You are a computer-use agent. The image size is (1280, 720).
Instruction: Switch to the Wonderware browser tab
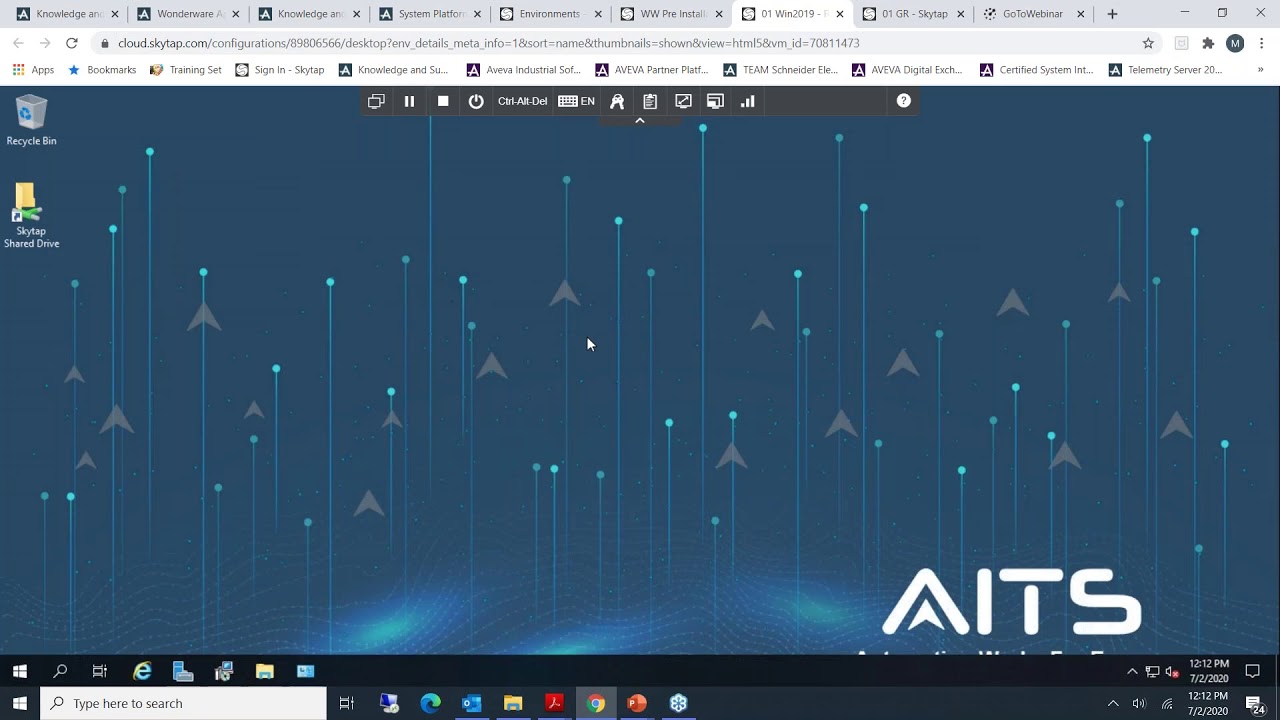click(190, 14)
